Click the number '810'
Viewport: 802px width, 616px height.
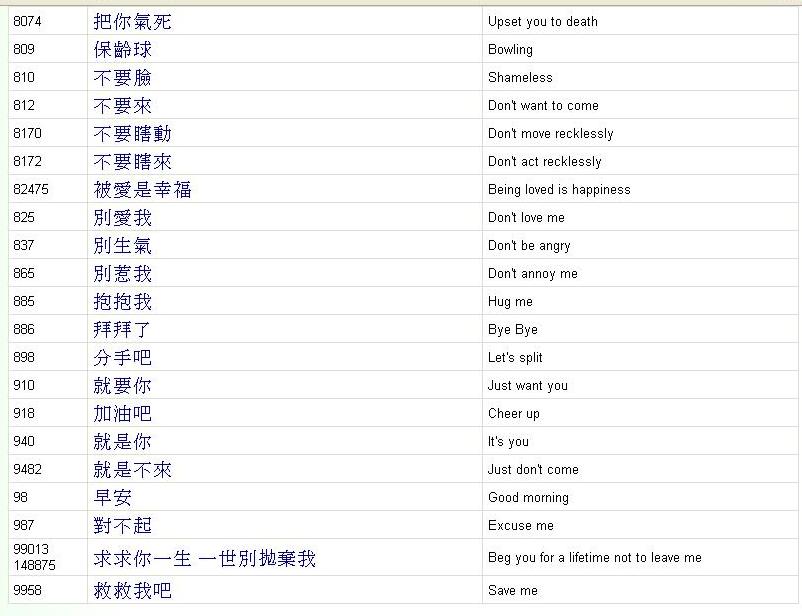24,77
